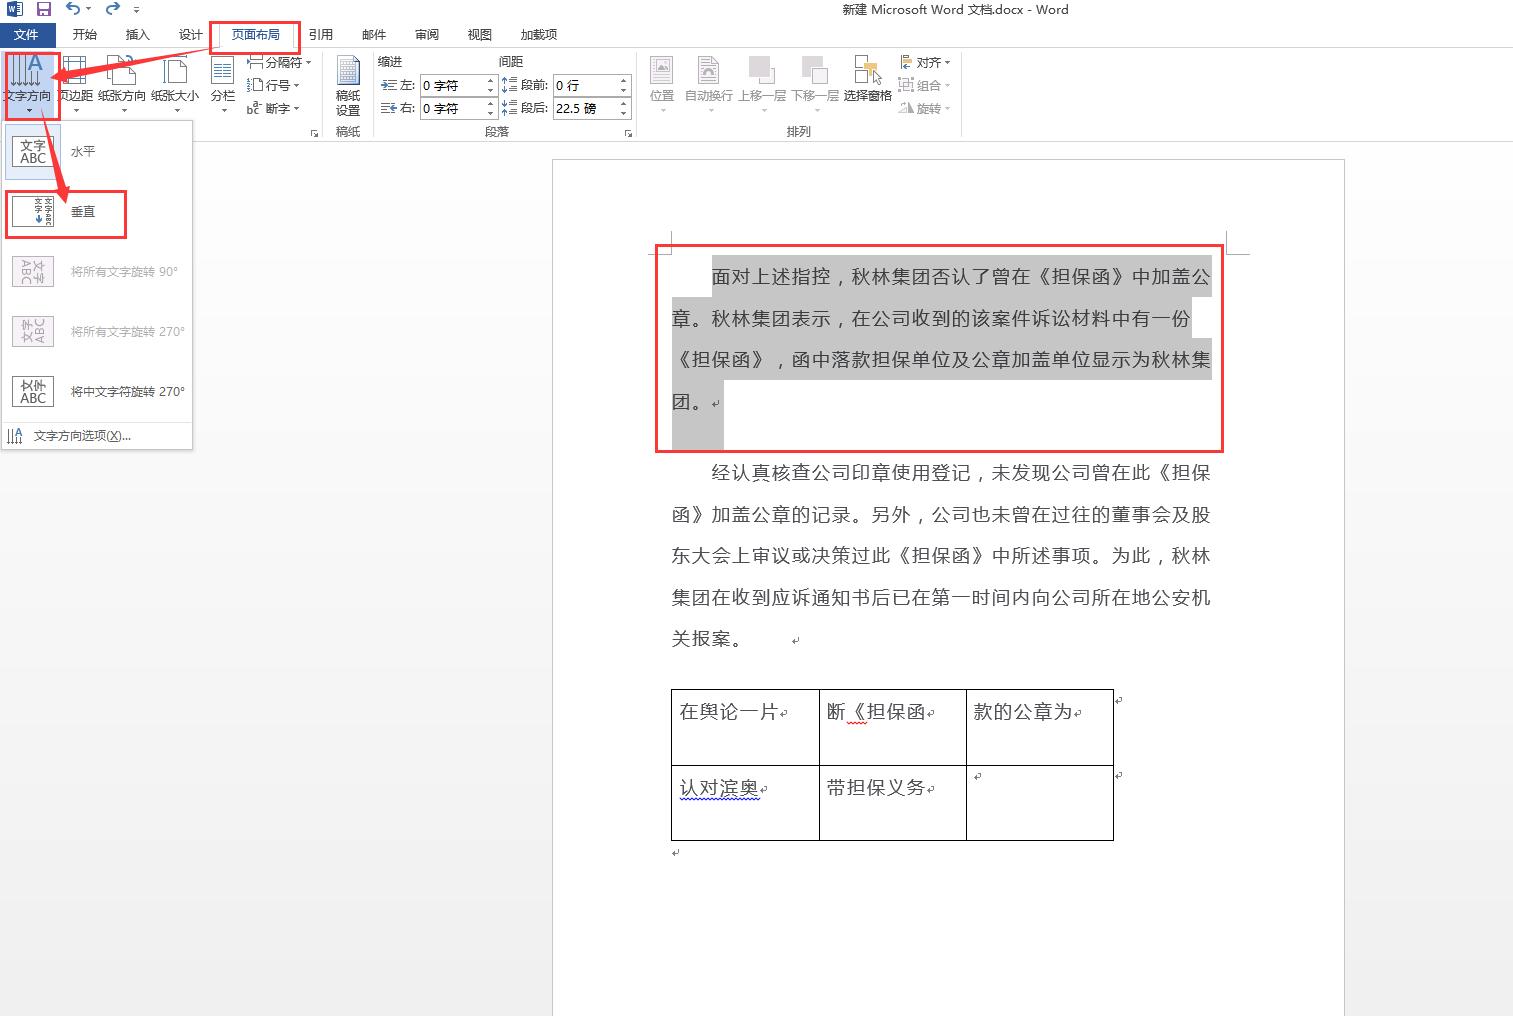Screen dimensions: 1513x1016
Task: Switch to the 开始 tab
Action: pyautogui.click(x=85, y=35)
